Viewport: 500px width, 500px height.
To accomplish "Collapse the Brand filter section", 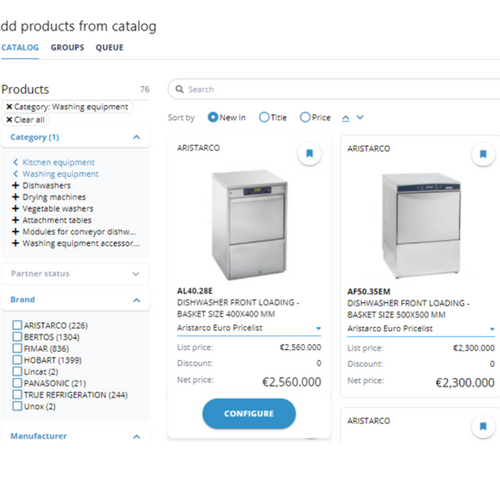I will click(x=136, y=300).
